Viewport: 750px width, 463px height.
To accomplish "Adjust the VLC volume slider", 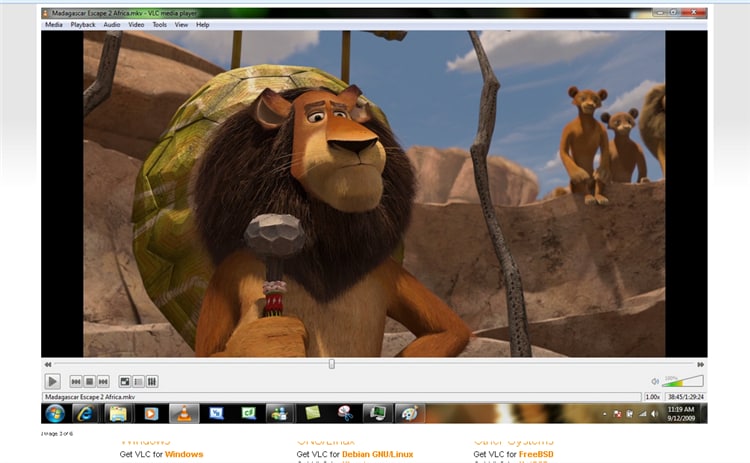I will [x=683, y=381].
